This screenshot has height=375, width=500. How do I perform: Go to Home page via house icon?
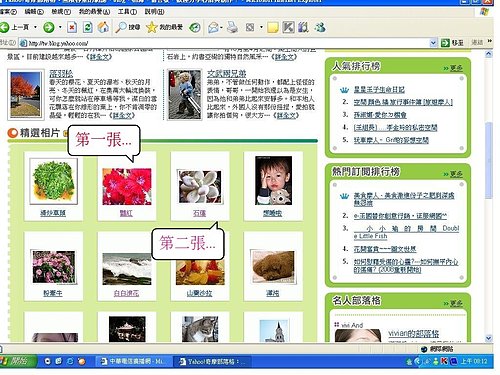click(103, 27)
